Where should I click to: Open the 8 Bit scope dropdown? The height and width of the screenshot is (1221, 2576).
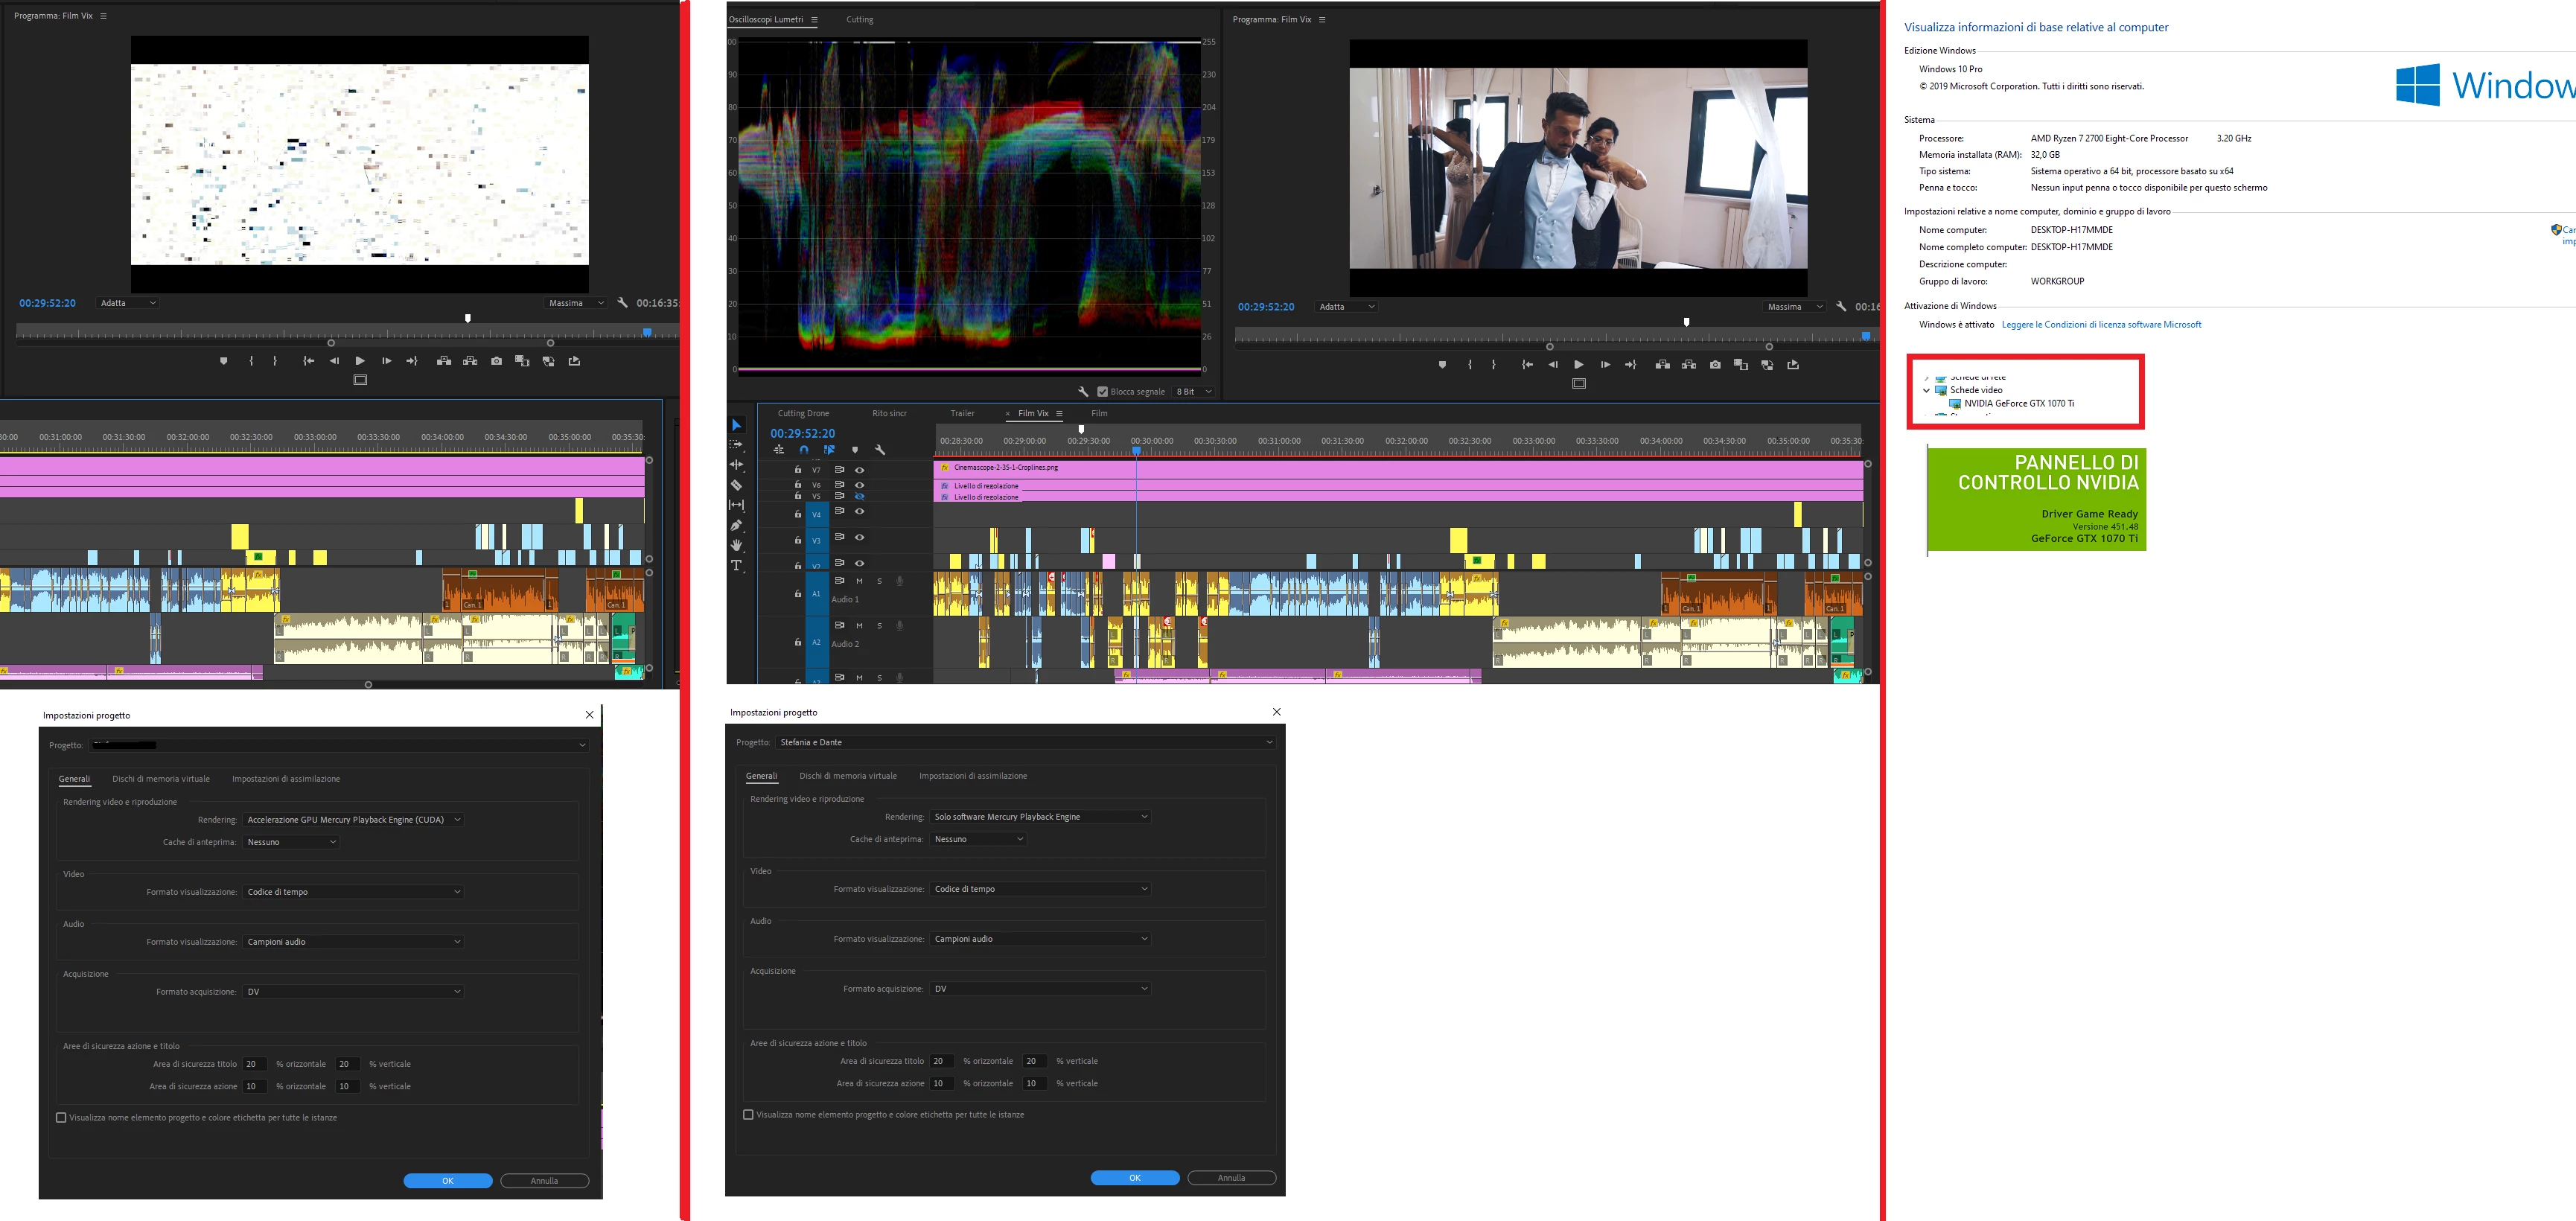[x=1194, y=392]
